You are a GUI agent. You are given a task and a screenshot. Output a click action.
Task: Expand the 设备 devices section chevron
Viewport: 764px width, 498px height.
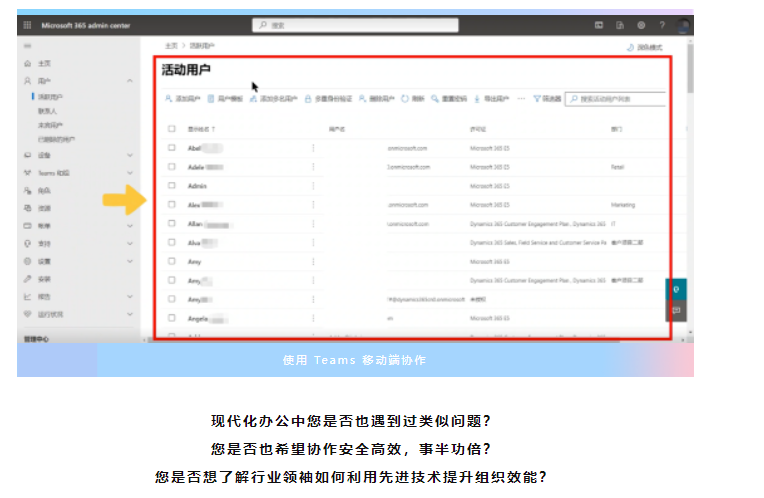tap(130, 155)
